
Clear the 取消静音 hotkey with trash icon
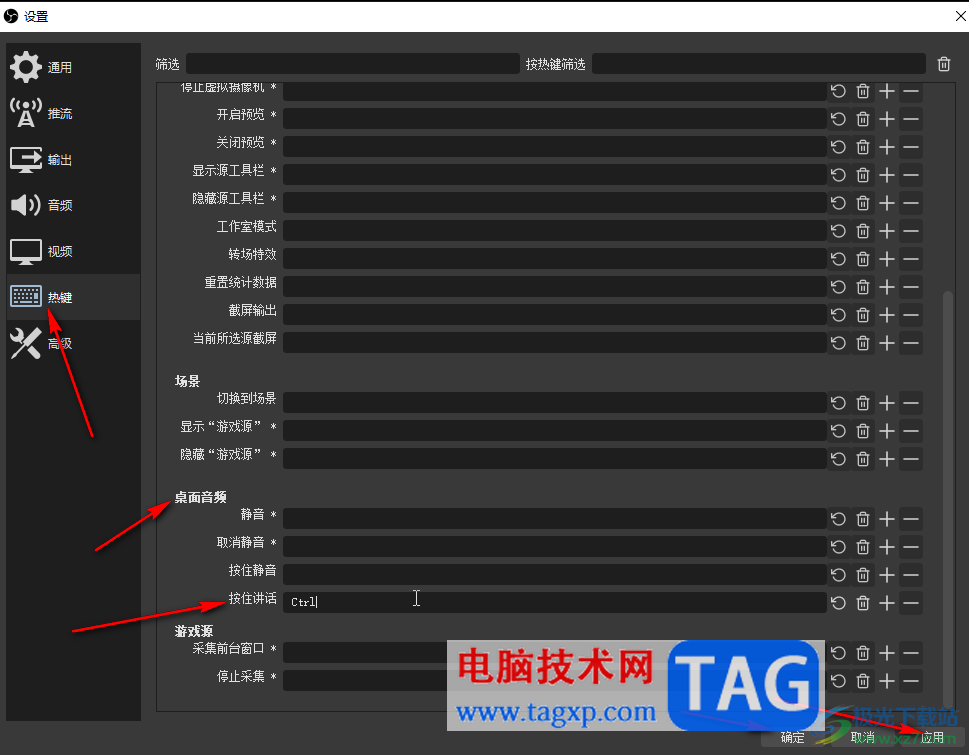pos(863,547)
